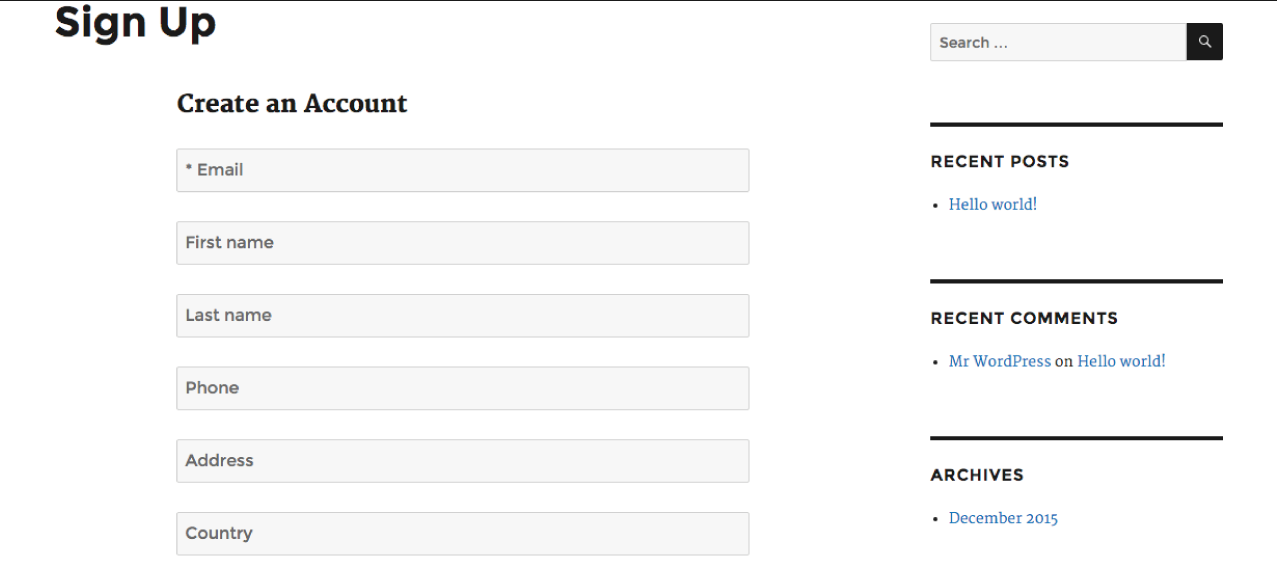This screenshot has height=561, width=1277.
Task: Click into the Phone field
Action: pos(462,388)
